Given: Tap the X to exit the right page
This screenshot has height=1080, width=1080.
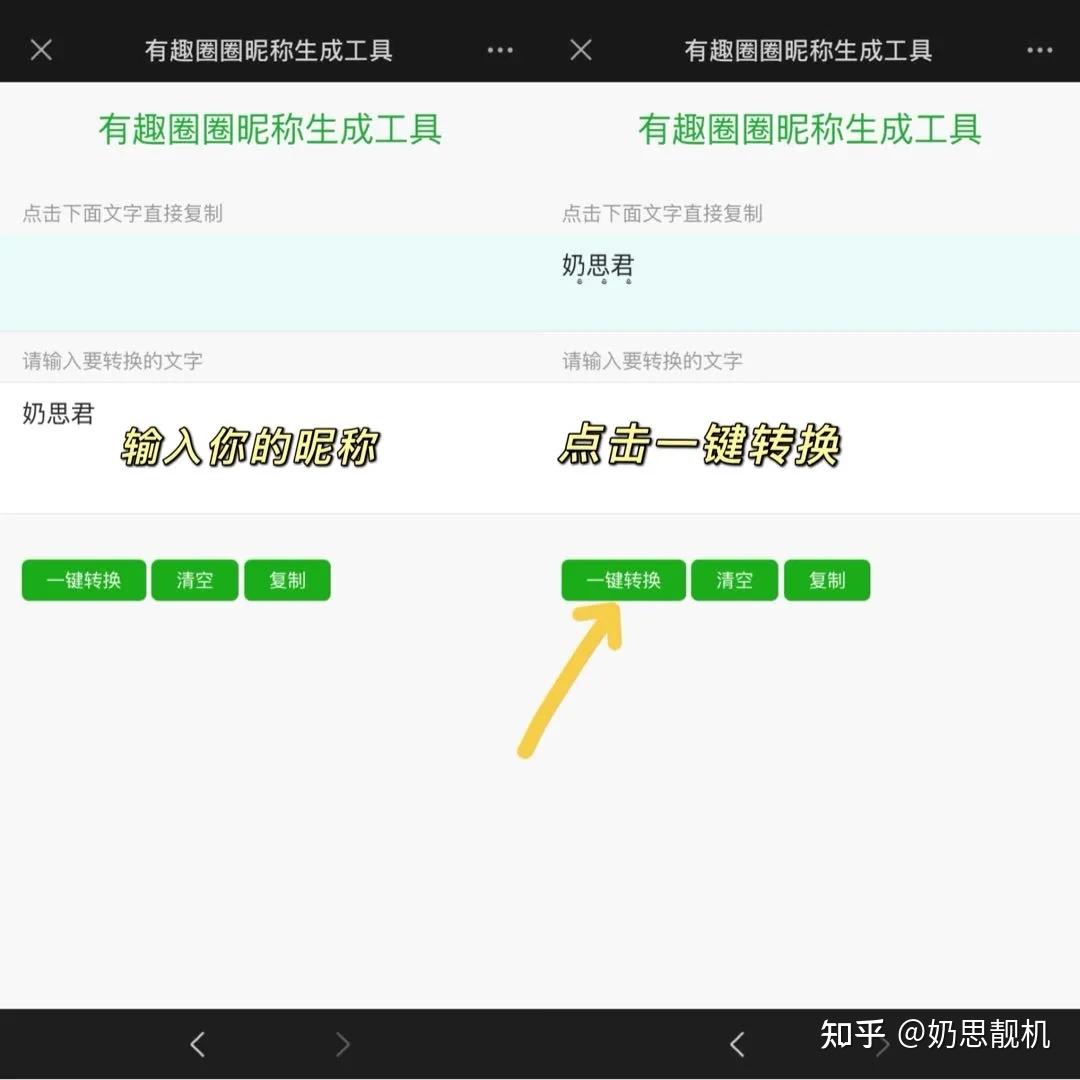Looking at the screenshot, I should pos(580,48).
